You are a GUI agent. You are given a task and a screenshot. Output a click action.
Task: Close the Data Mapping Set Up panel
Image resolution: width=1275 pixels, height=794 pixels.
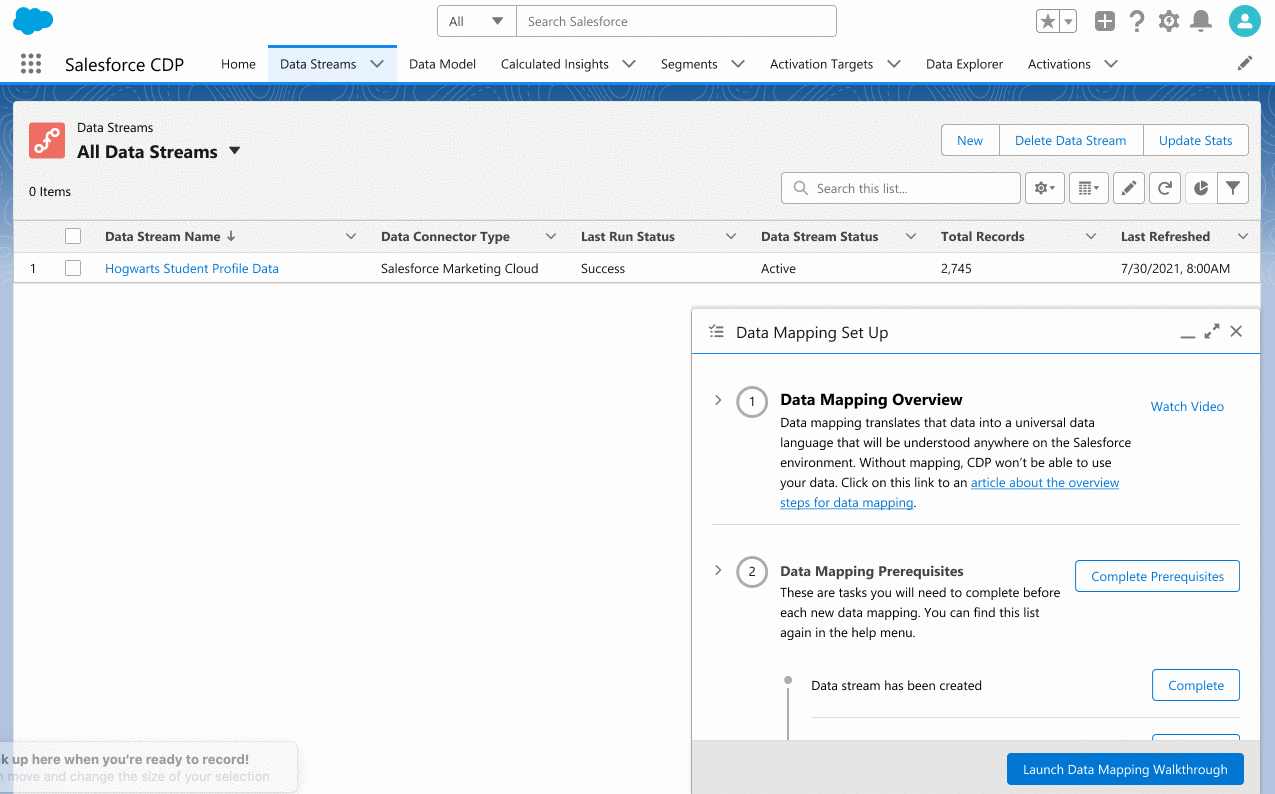pos(1236,331)
